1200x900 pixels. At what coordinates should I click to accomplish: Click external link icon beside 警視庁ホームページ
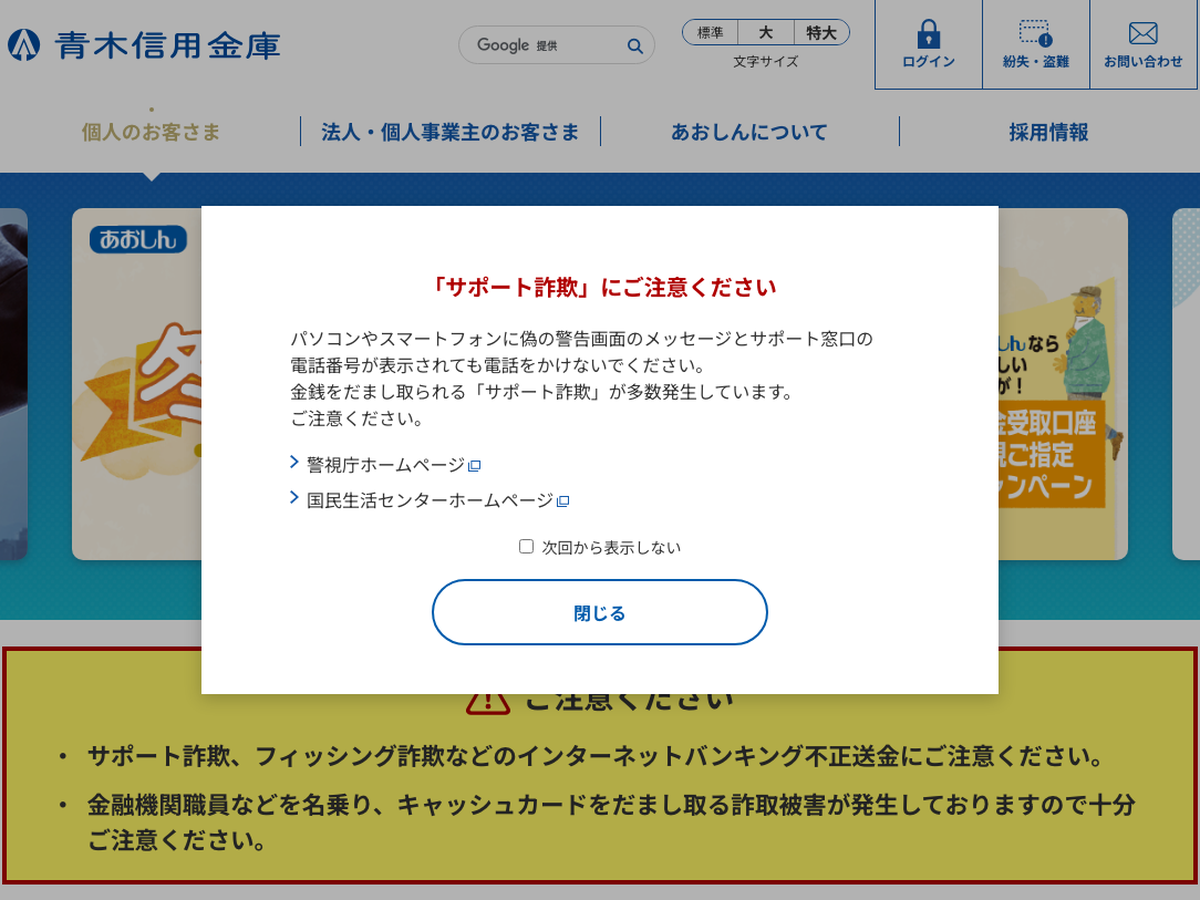coord(475,466)
